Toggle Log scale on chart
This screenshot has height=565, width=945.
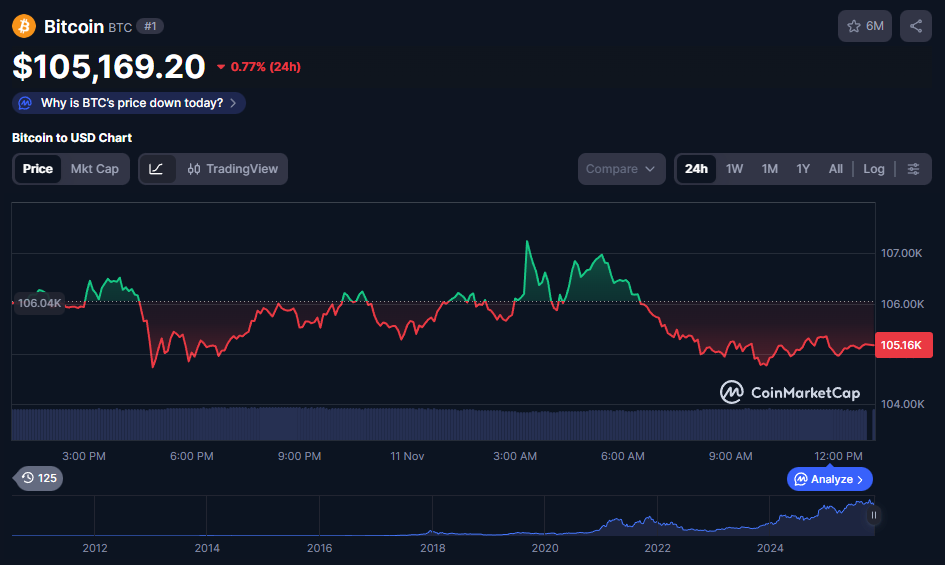pyautogui.click(x=874, y=169)
